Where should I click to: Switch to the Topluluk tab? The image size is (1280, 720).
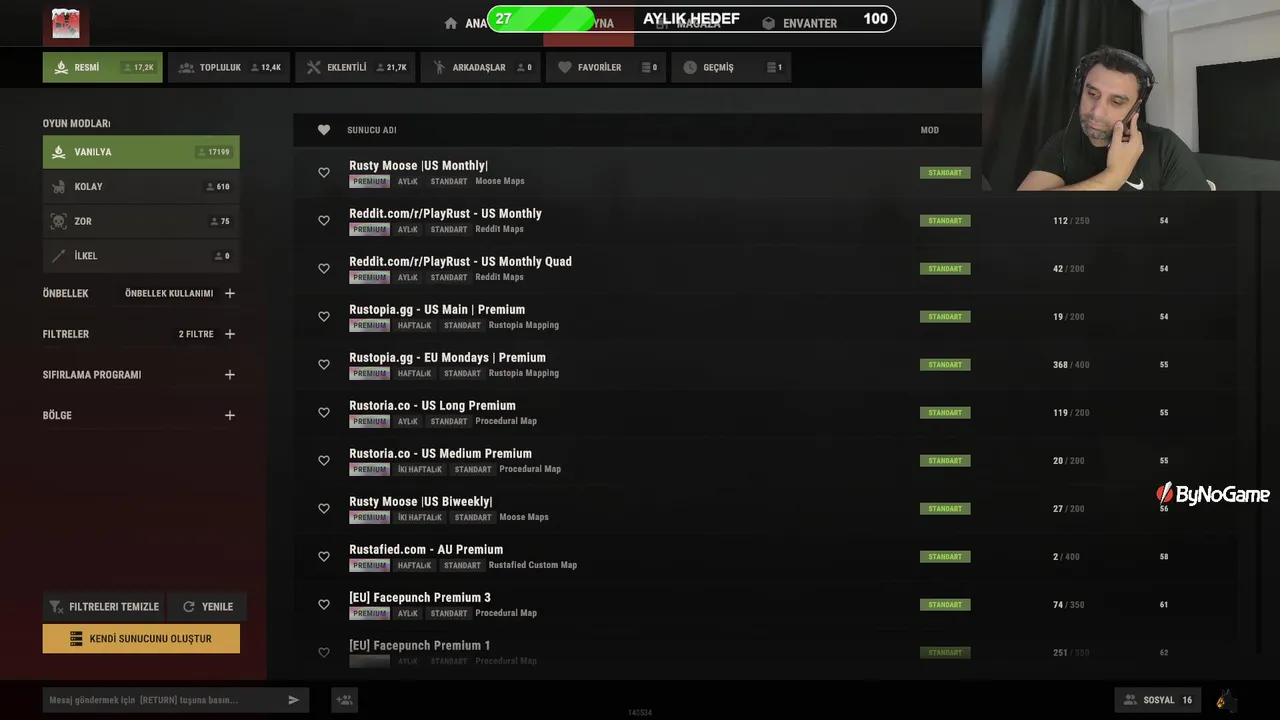pos(229,67)
